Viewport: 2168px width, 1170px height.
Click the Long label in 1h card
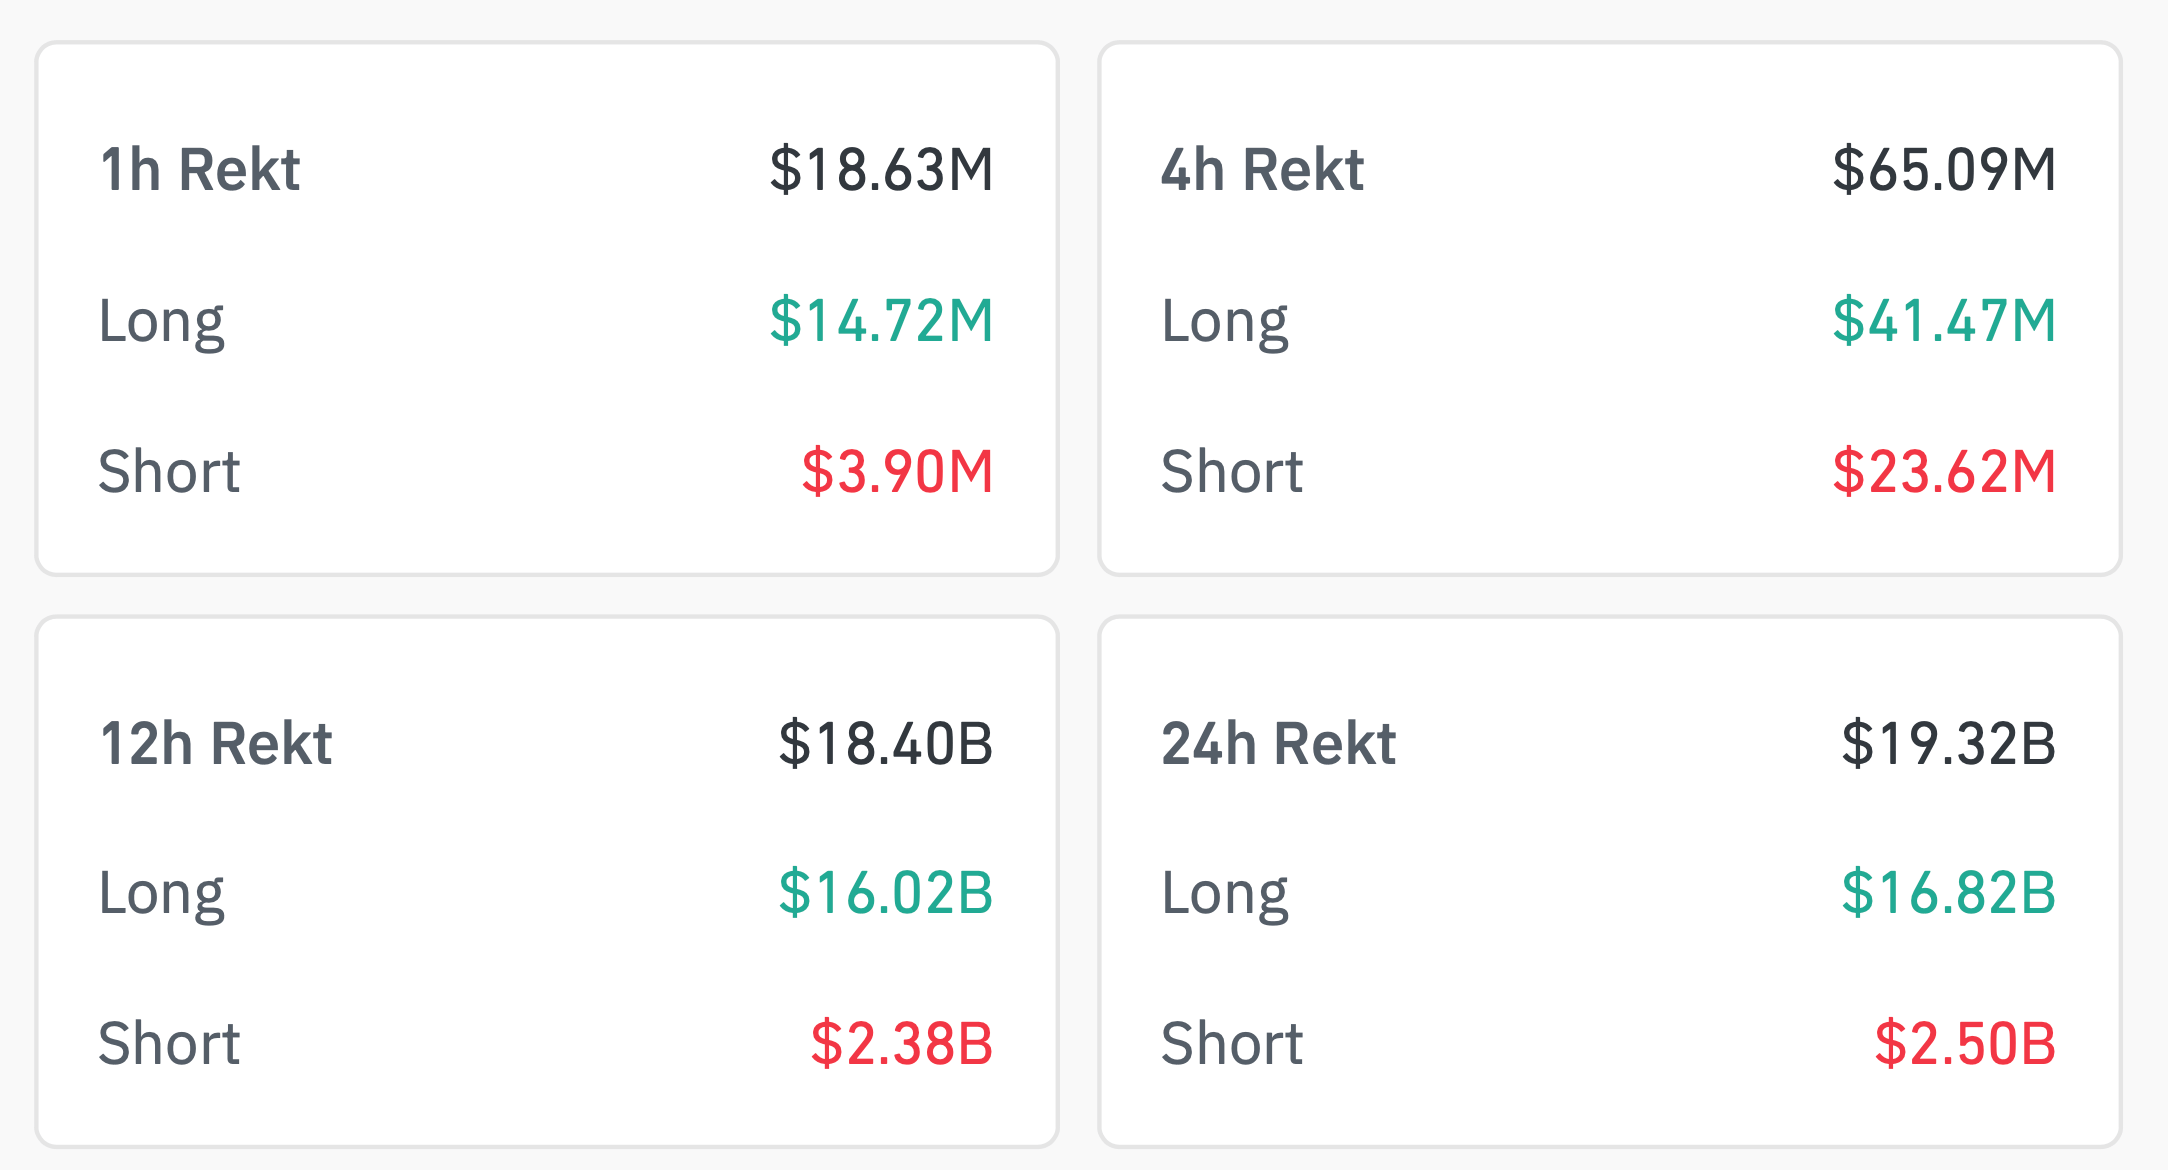pos(162,323)
